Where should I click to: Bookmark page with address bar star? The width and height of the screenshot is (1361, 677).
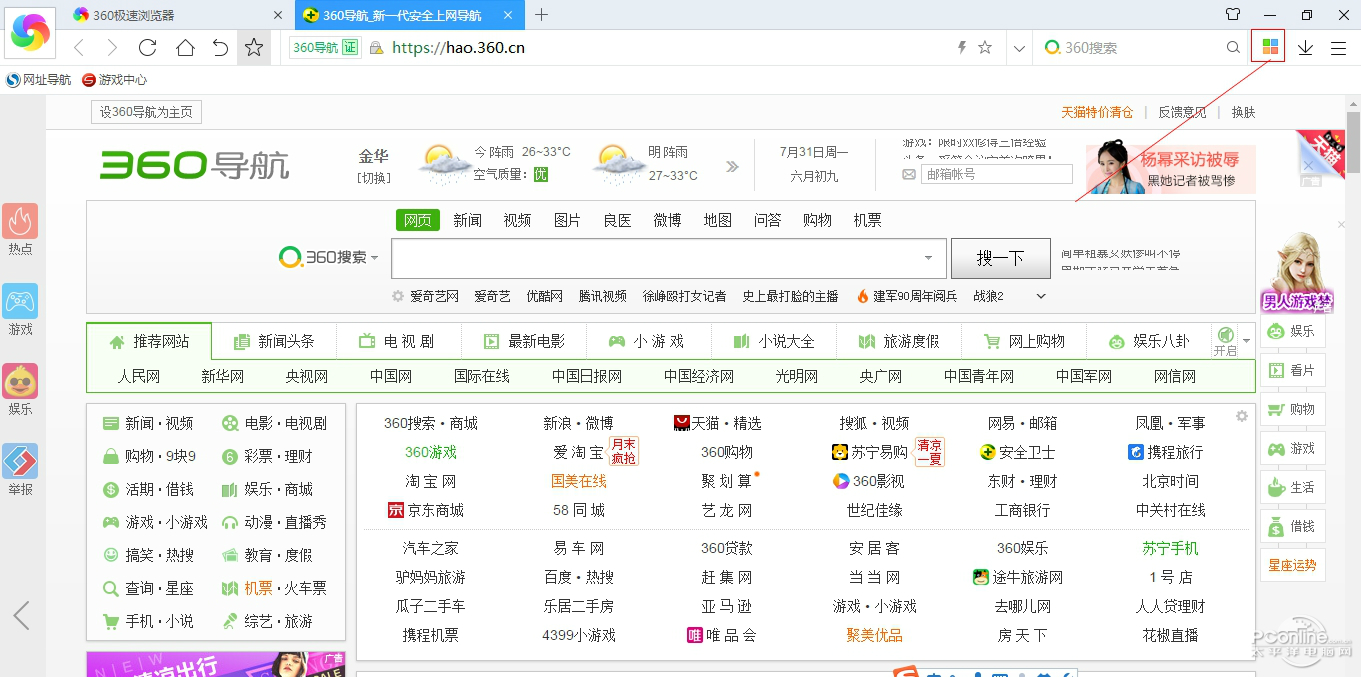click(985, 48)
